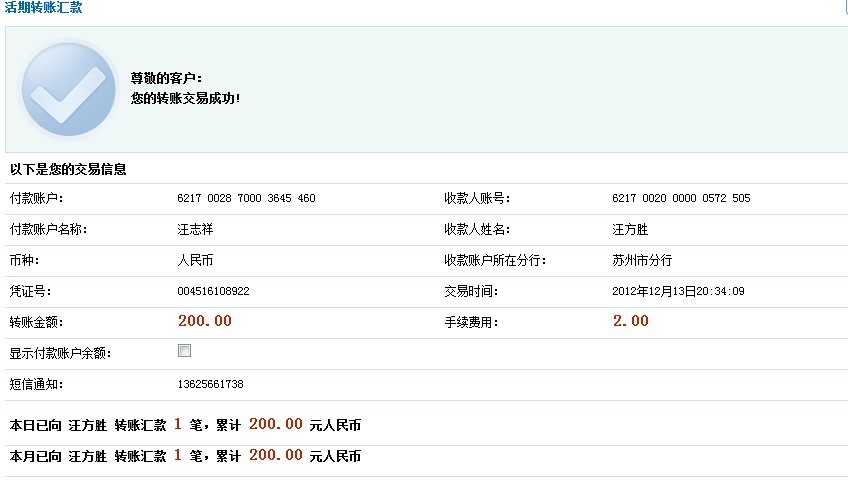848x480 pixels.
Task: Click the transaction time 2012年12月13日20:34:09
Action: coord(678,292)
